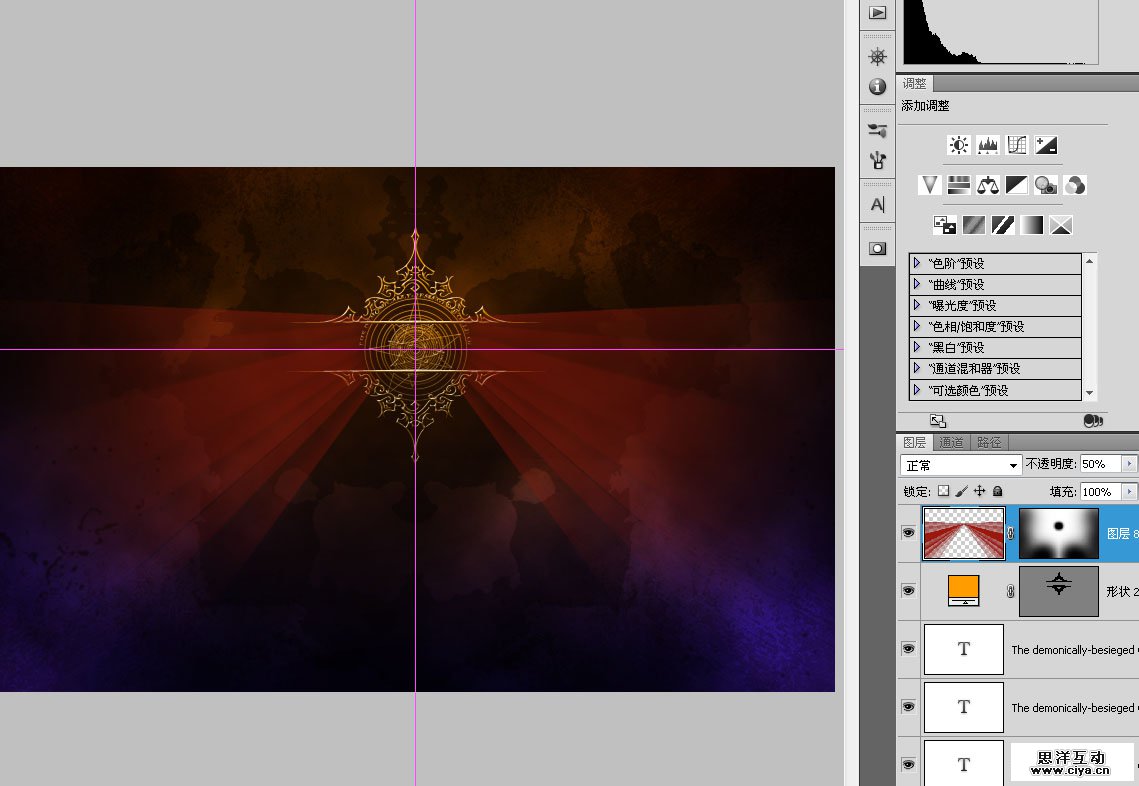Toggle visibility of the 形状 2 layer

click(908, 591)
